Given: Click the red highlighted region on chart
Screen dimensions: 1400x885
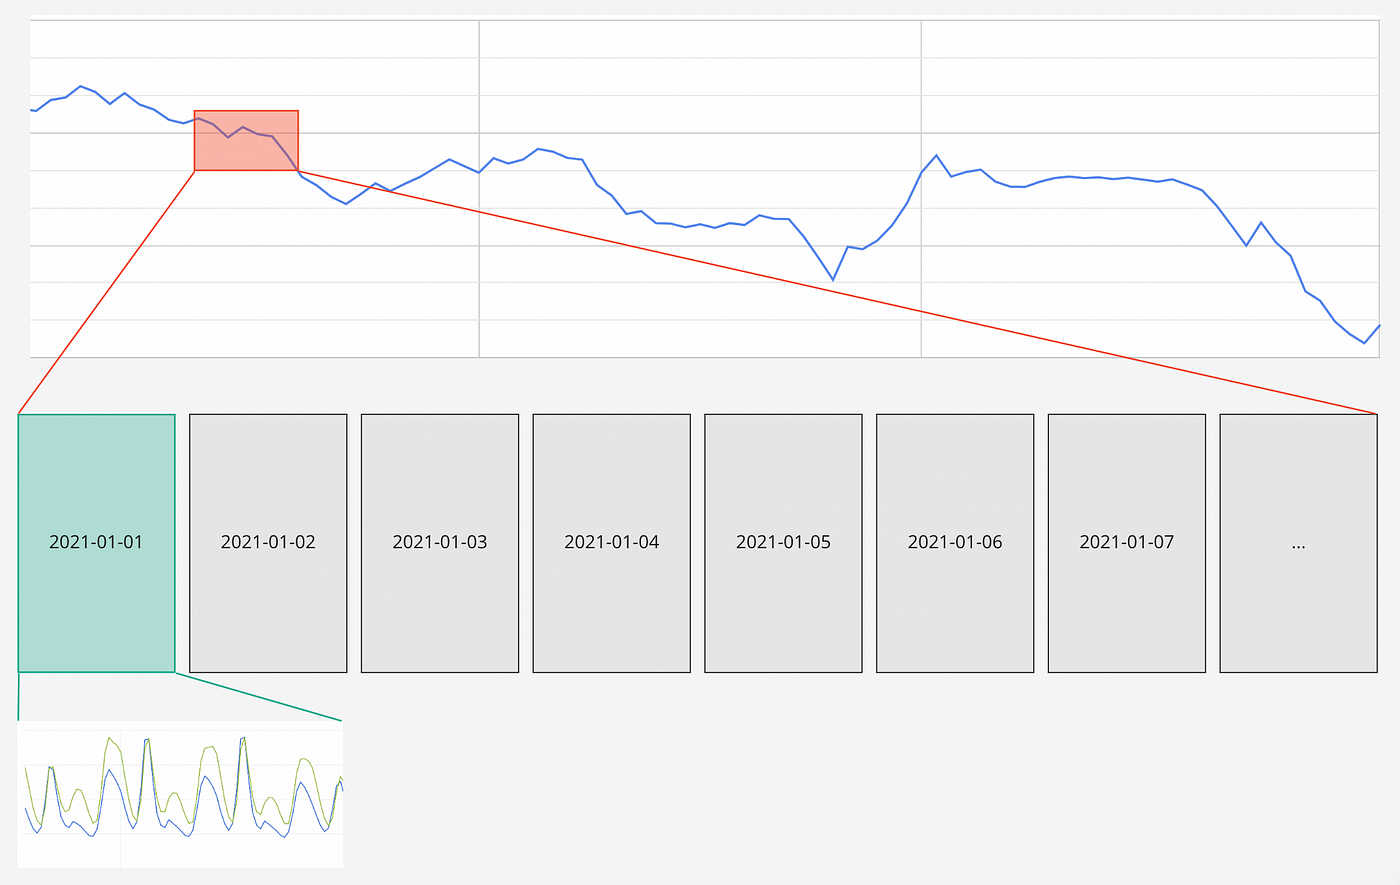Looking at the screenshot, I should [x=246, y=140].
